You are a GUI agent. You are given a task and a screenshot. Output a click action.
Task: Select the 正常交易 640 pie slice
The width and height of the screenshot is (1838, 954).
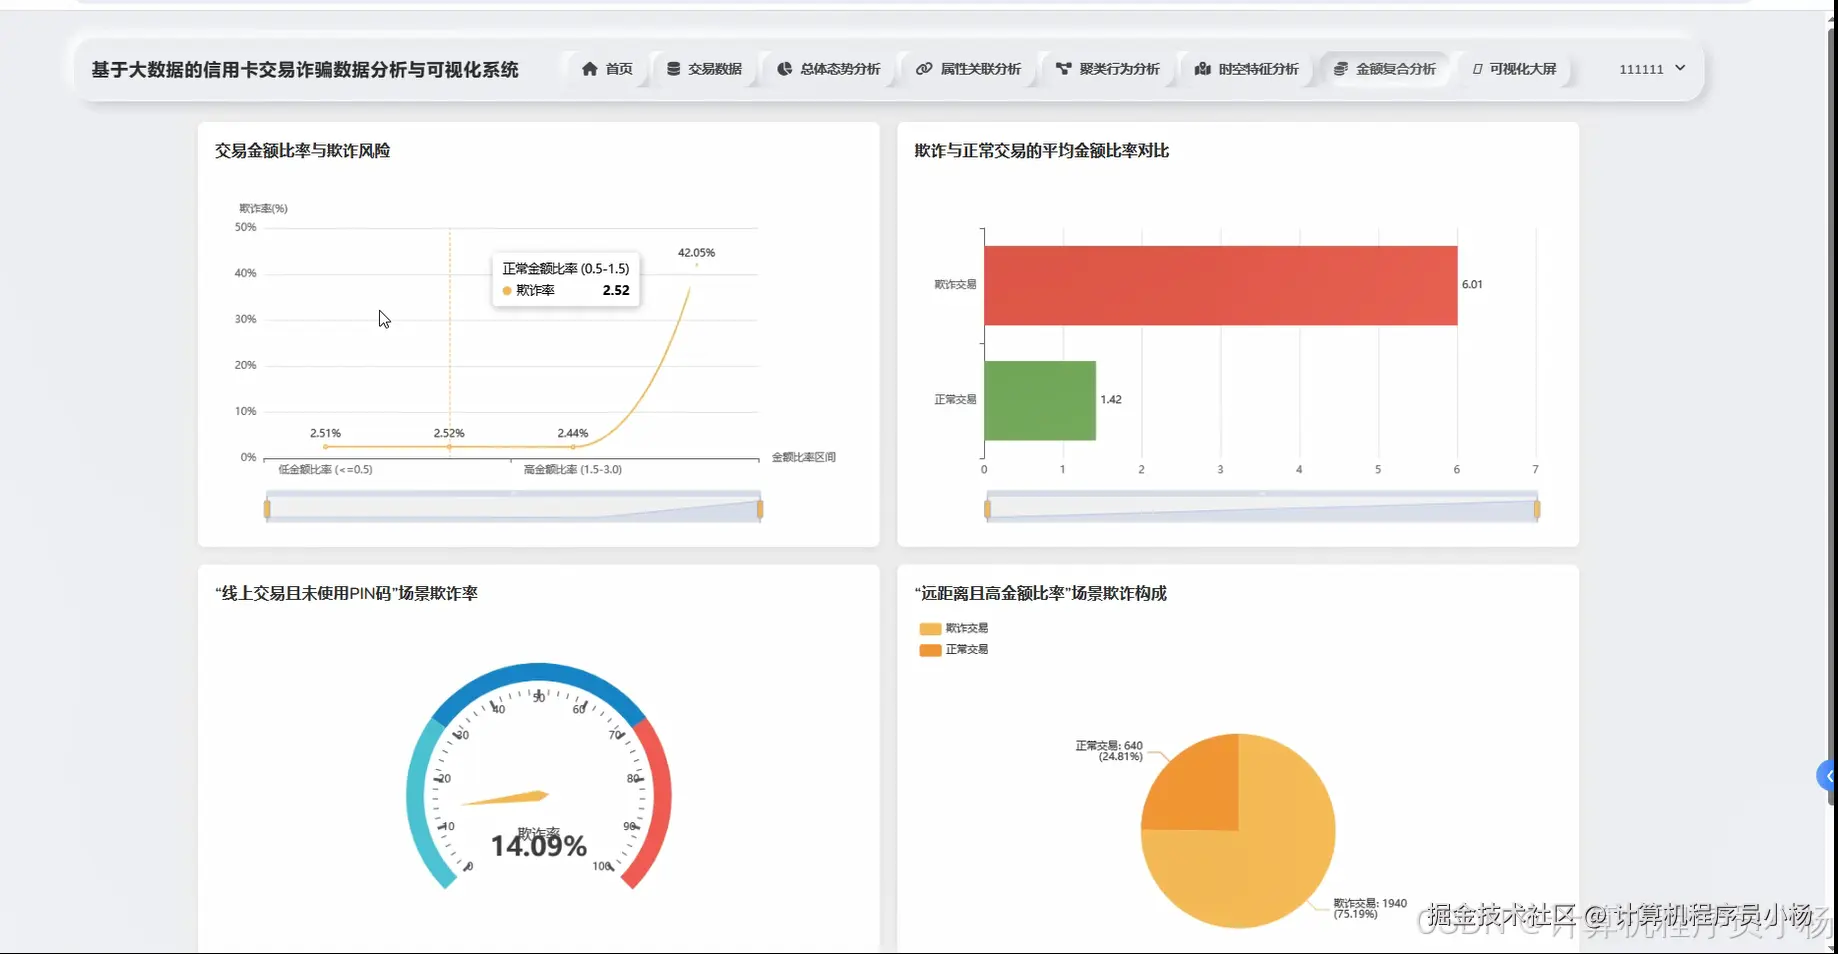[x=1200, y=790]
